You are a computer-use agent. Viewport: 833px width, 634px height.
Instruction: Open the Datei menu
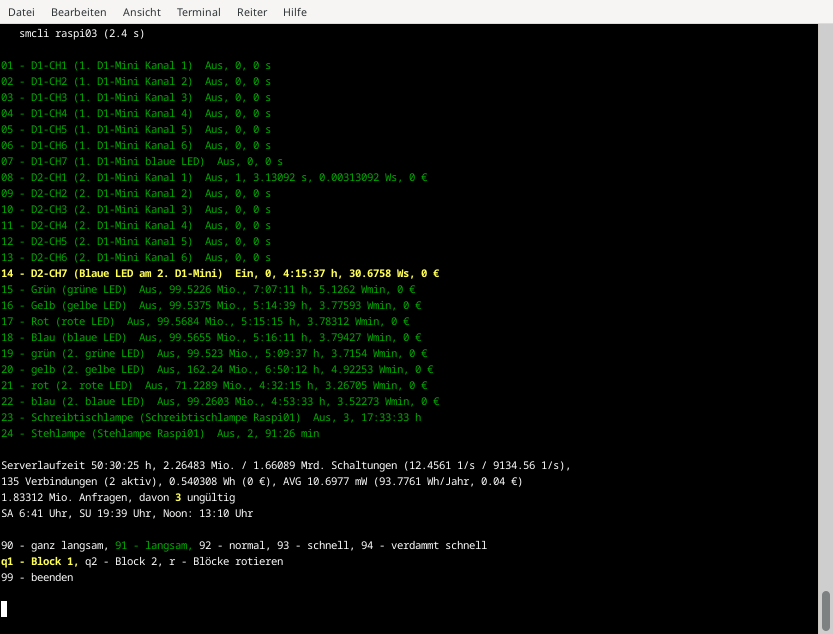[x=21, y=12]
